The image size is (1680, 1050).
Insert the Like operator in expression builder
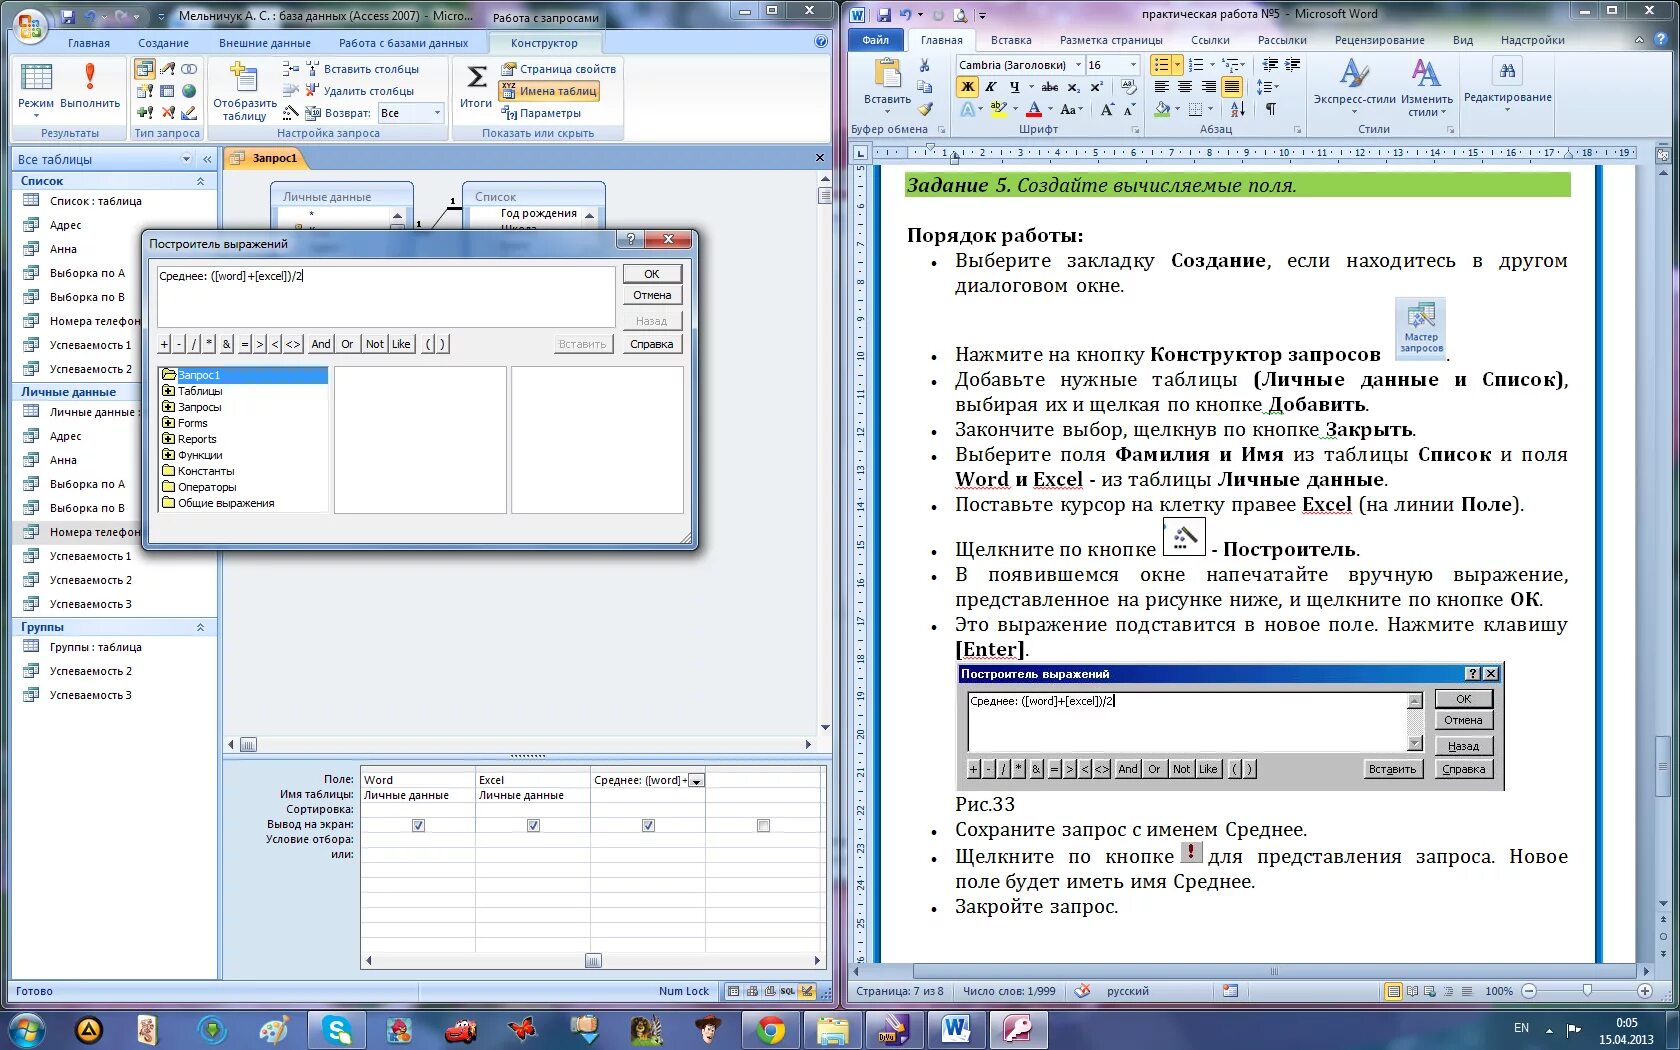click(x=401, y=344)
